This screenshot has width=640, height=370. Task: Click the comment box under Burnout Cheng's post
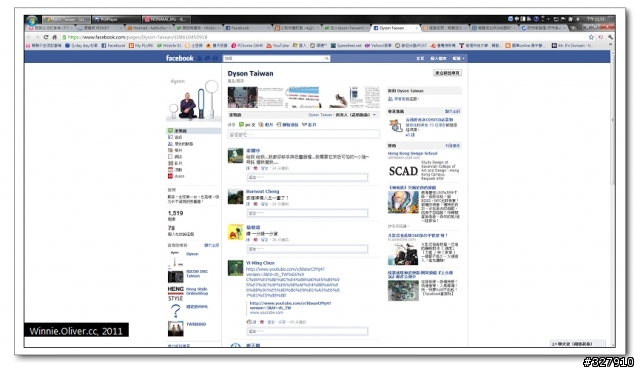[307, 213]
